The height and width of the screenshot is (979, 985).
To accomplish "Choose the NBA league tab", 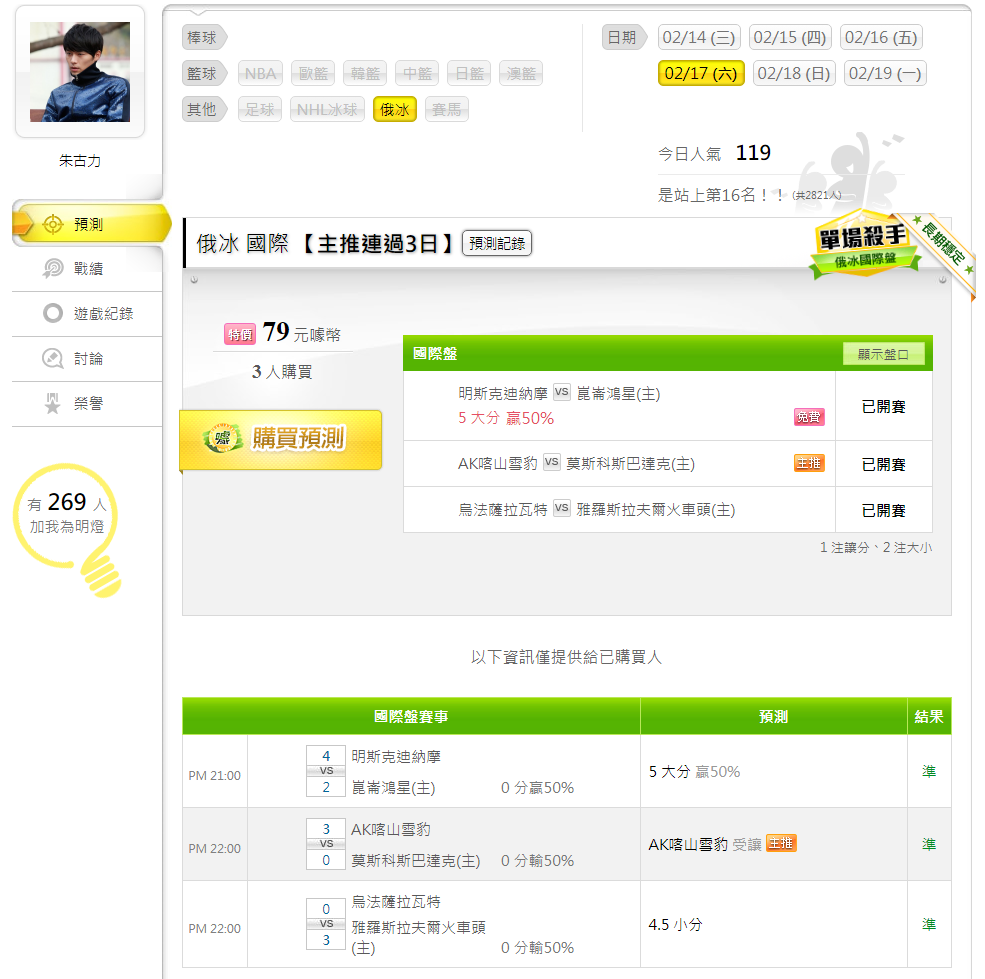I will pyautogui.click(x=260, y=74).
